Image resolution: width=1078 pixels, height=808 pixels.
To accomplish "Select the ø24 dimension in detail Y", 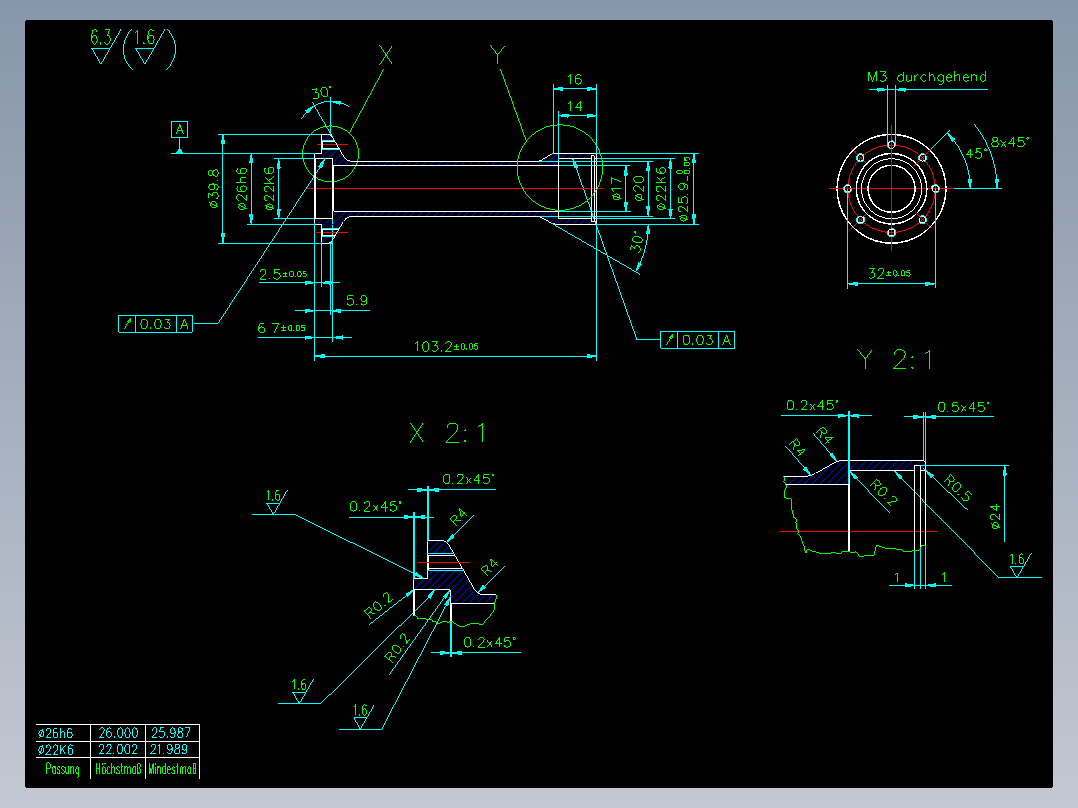I will click(x=995, y=516).
